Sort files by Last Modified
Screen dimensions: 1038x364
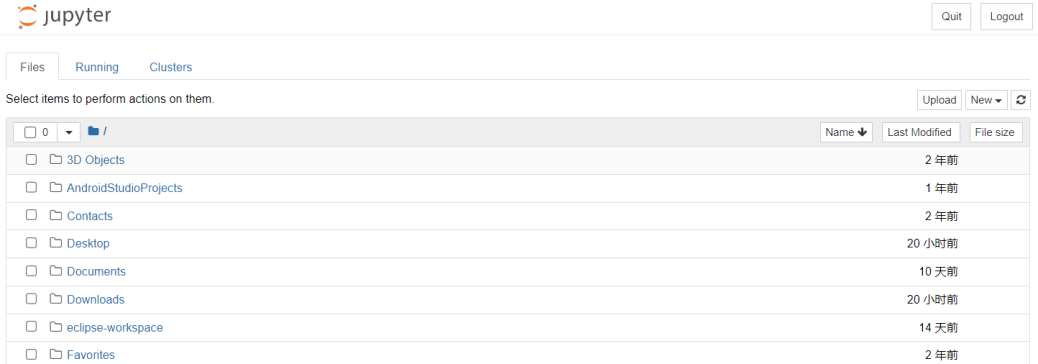pyautogui.click(x=920, y=132)
